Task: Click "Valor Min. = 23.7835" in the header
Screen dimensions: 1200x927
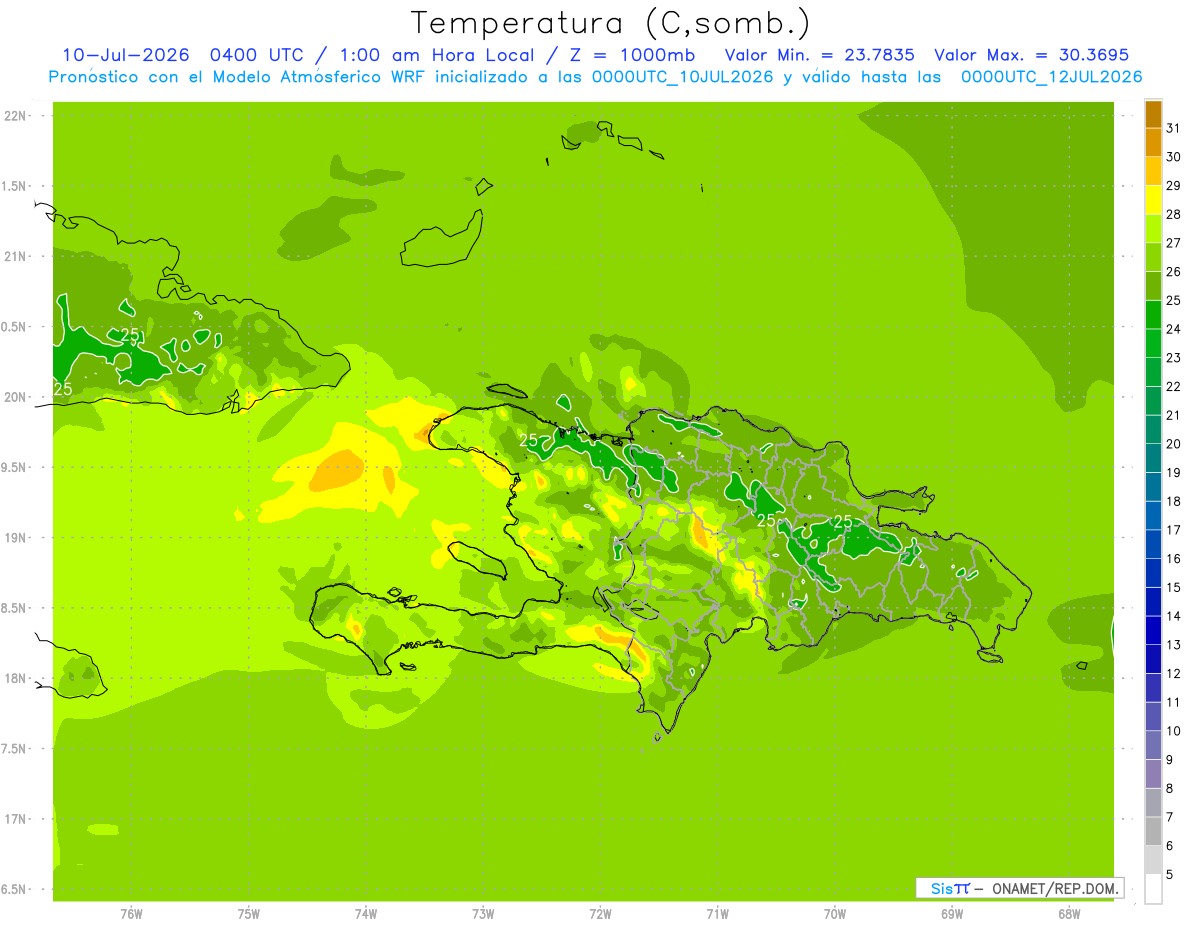Action: [x=819, y=55]
